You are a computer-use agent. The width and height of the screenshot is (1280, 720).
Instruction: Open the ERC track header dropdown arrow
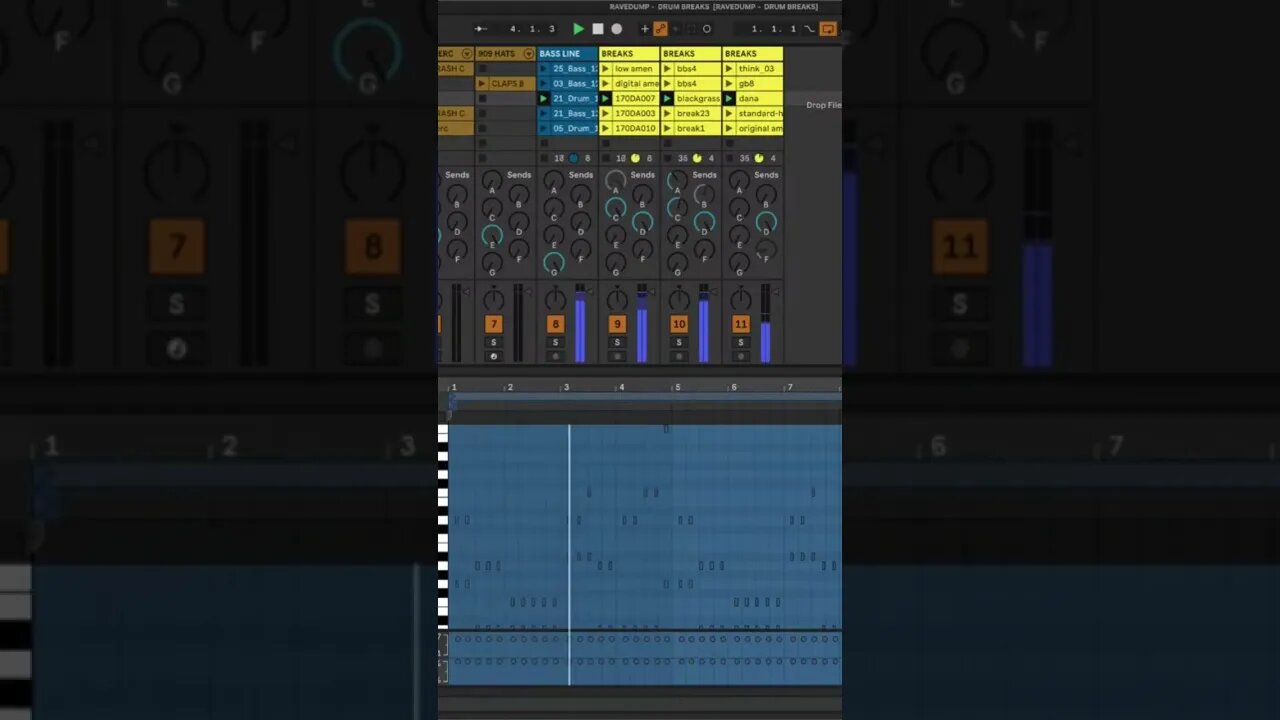pos(467,54)
